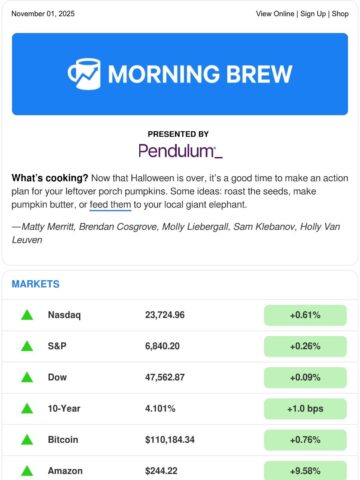Click the green up arrow beside Nasdaq
360x480 pixels.
[27, 315]
